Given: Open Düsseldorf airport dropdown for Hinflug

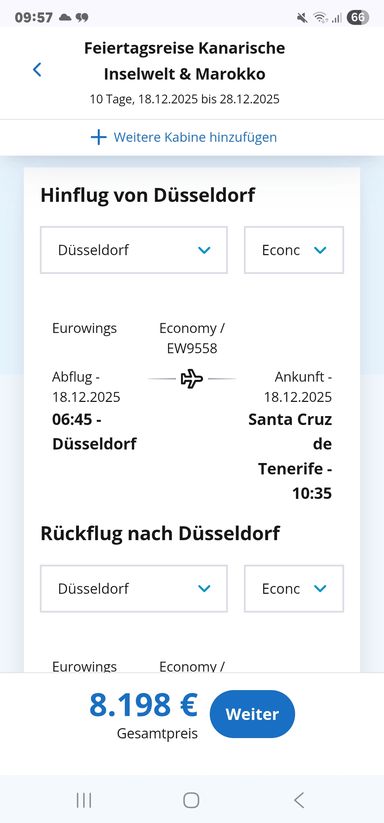Looking at the screenshot, I should click(134, 250).
